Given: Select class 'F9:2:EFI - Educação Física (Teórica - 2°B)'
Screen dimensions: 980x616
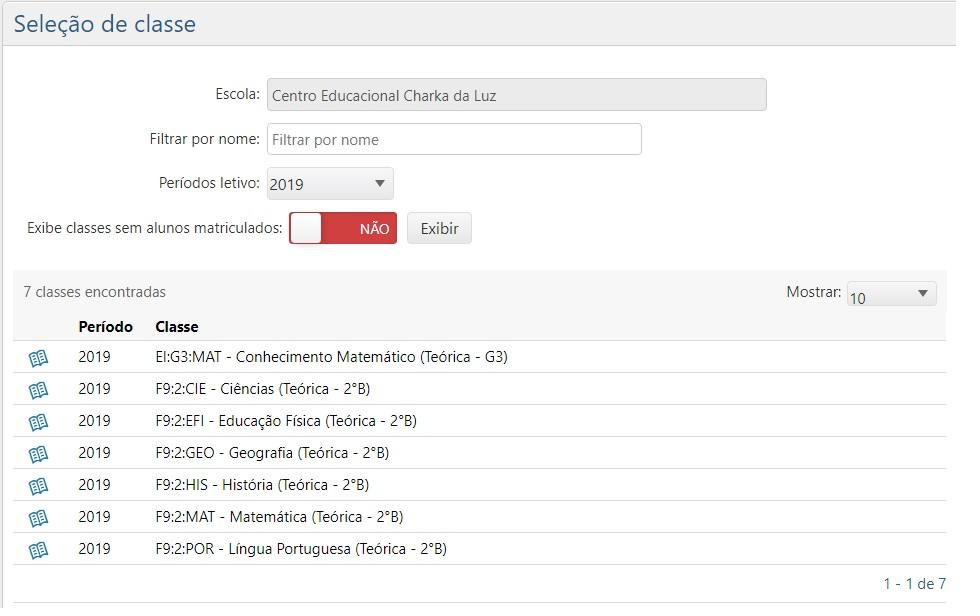Looking at the screenshot, I should [x=286, y=420].
